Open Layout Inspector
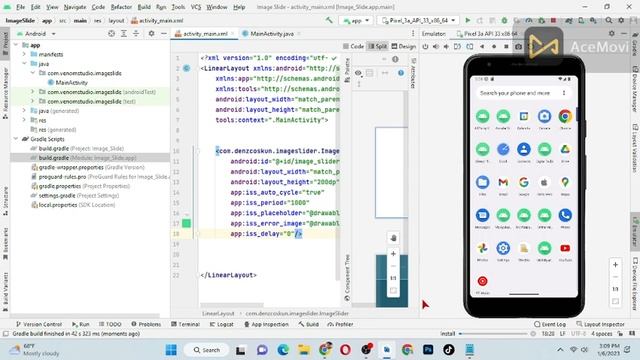Screen dimensions: 640x360 coord(600,324)
